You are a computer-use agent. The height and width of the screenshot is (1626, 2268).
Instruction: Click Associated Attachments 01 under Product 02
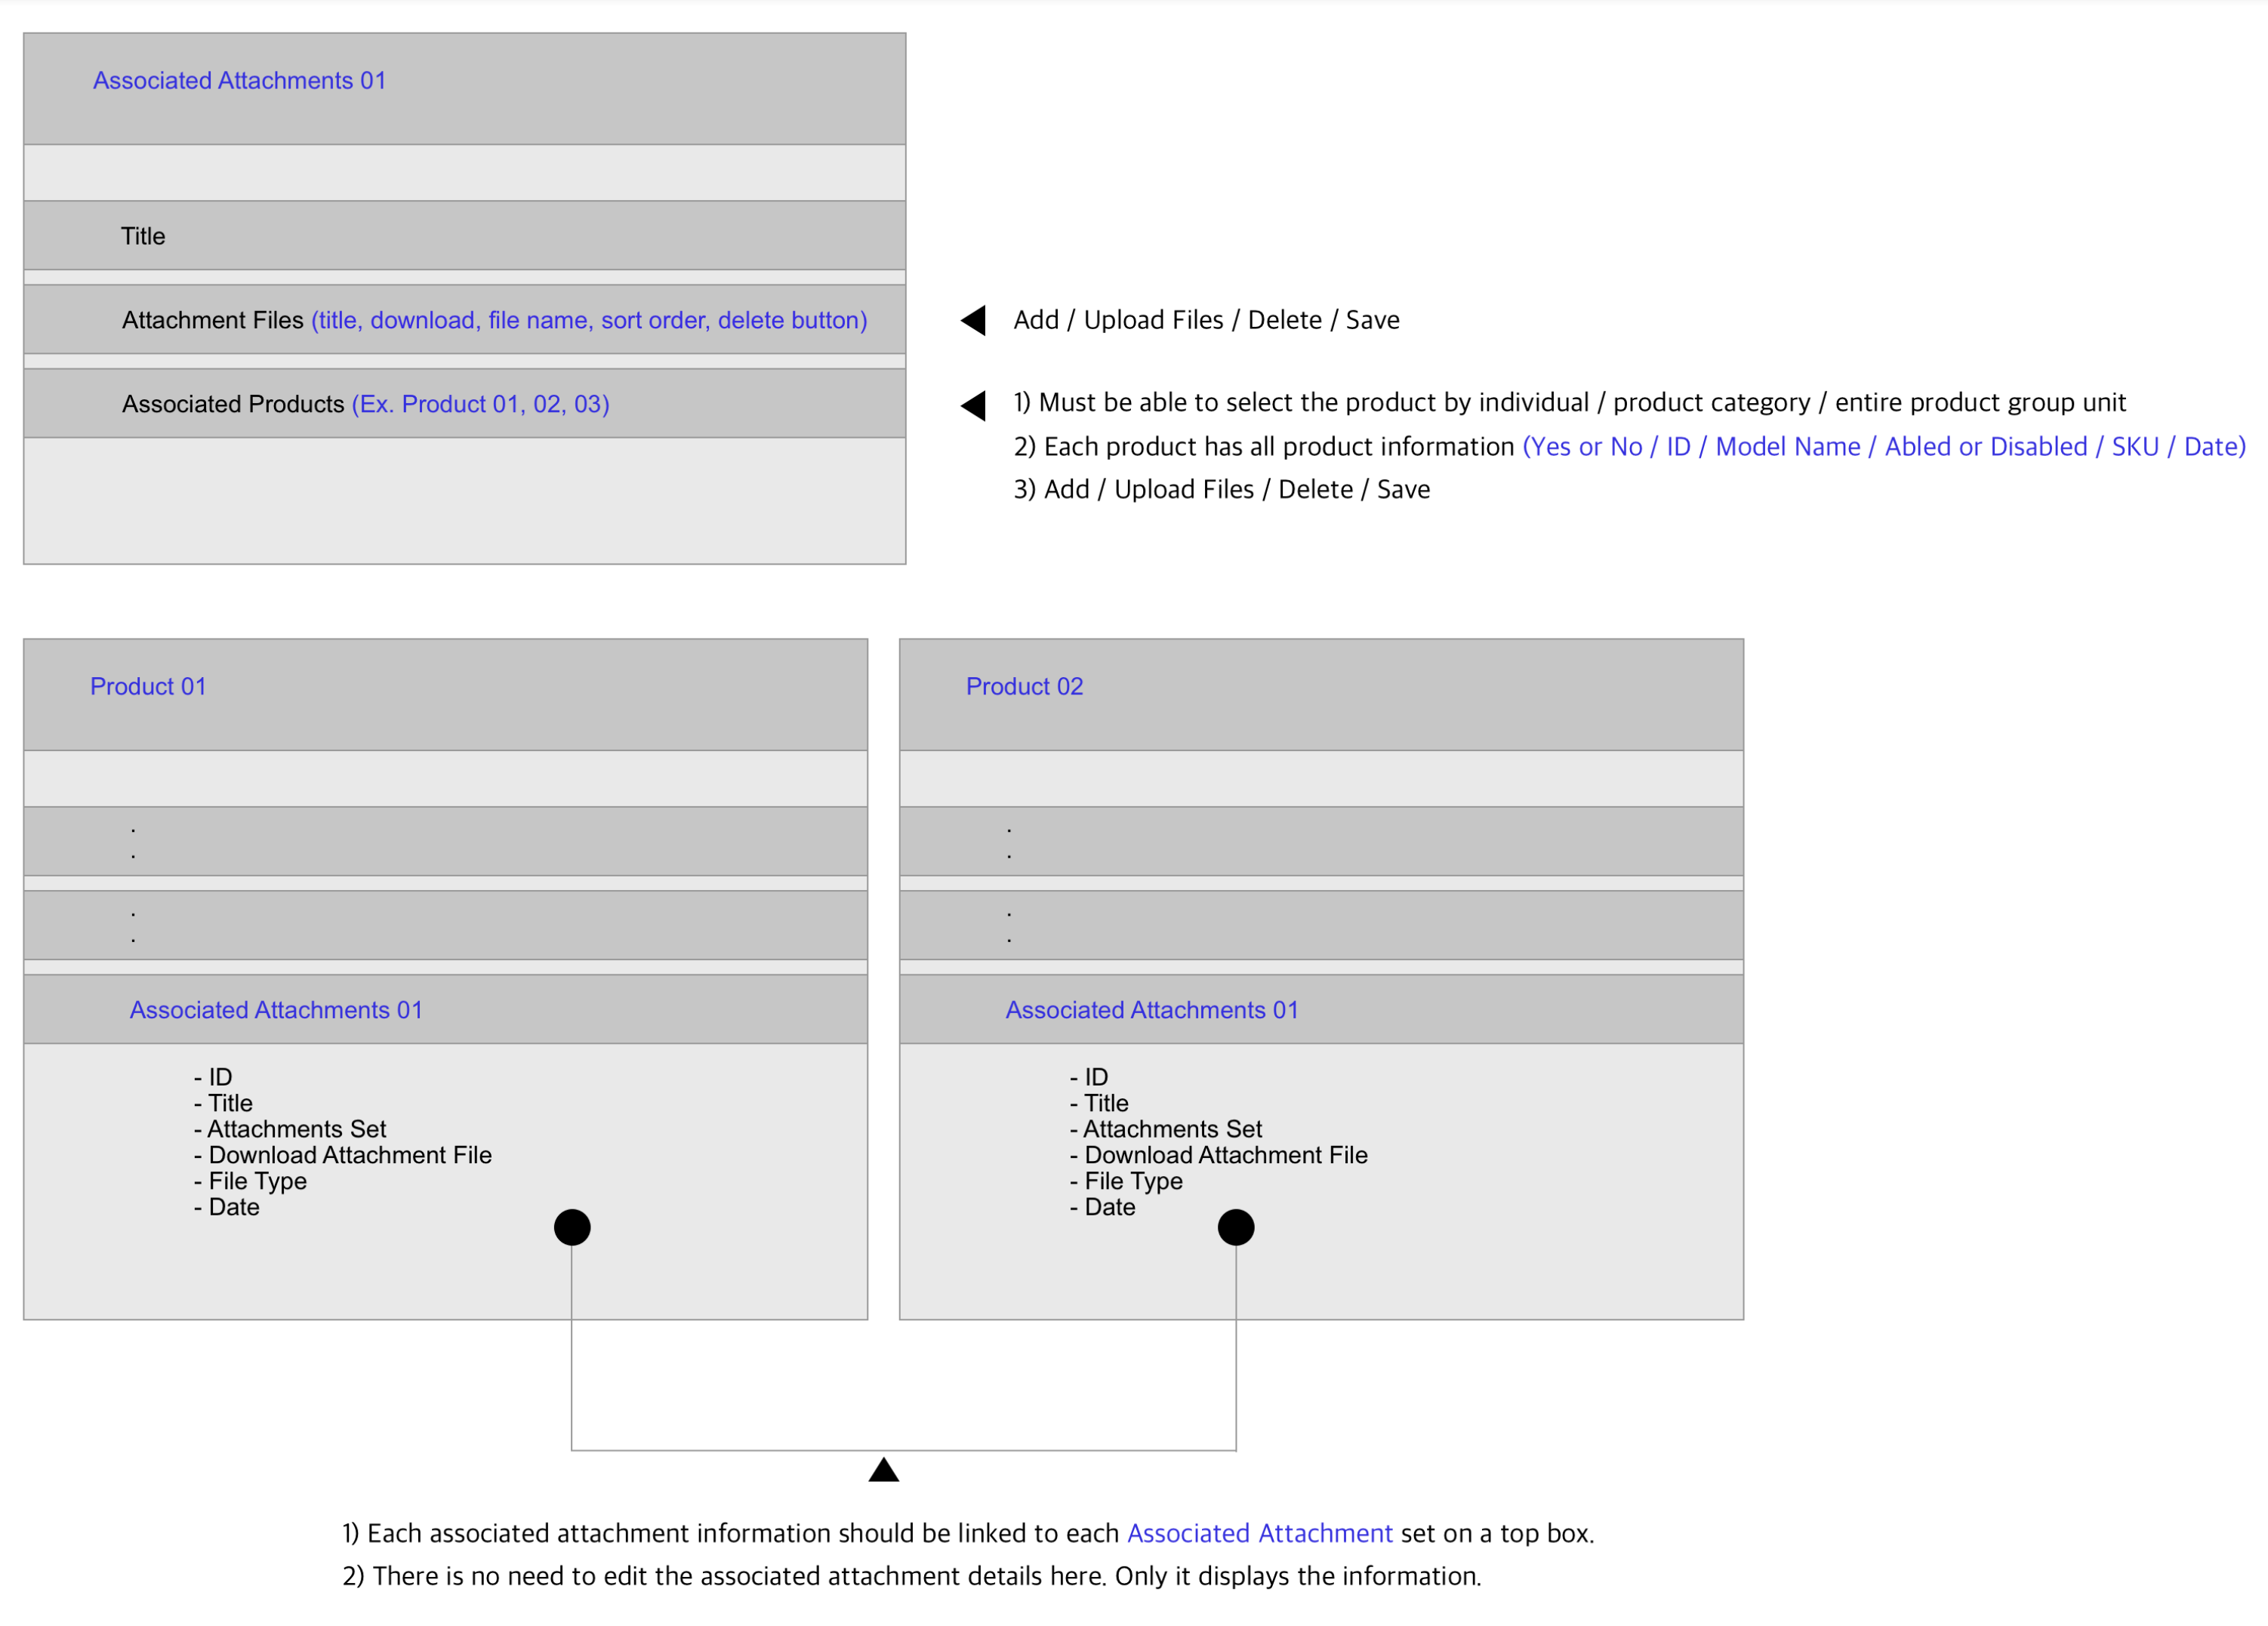[x=1152, y=1010]
